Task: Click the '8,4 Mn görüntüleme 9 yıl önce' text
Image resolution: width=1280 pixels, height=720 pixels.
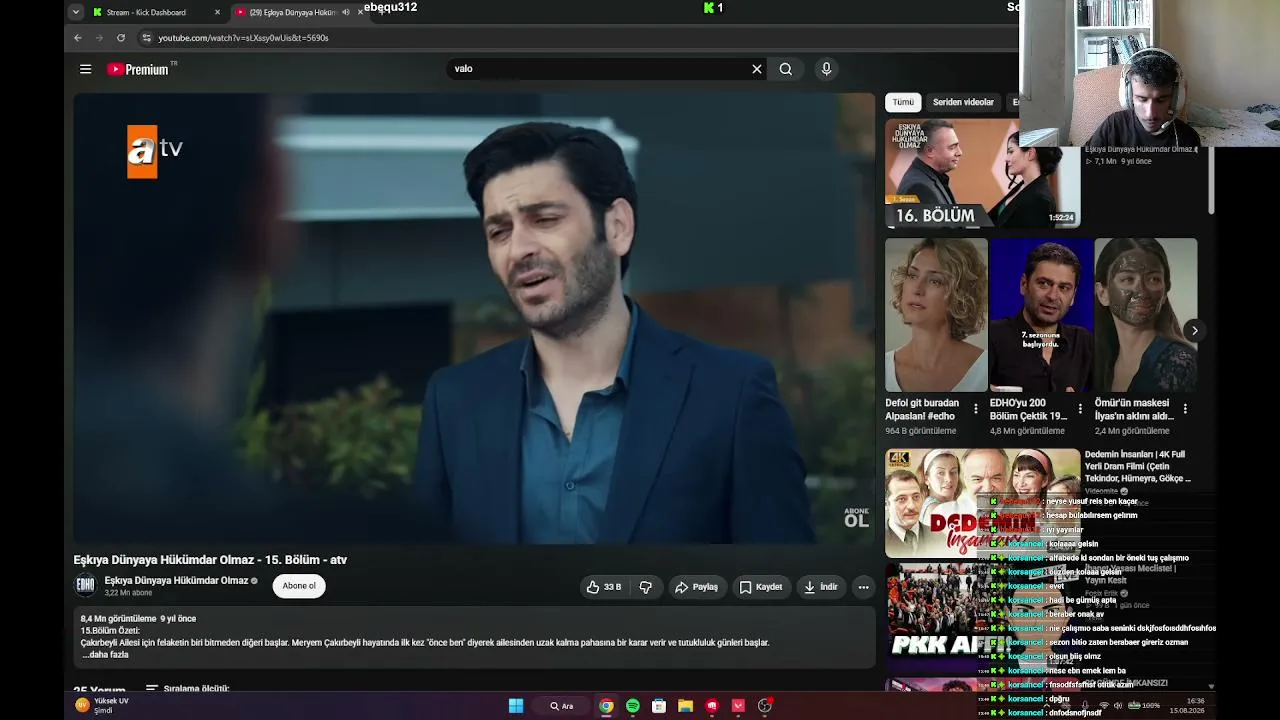Action: point(138,619)
